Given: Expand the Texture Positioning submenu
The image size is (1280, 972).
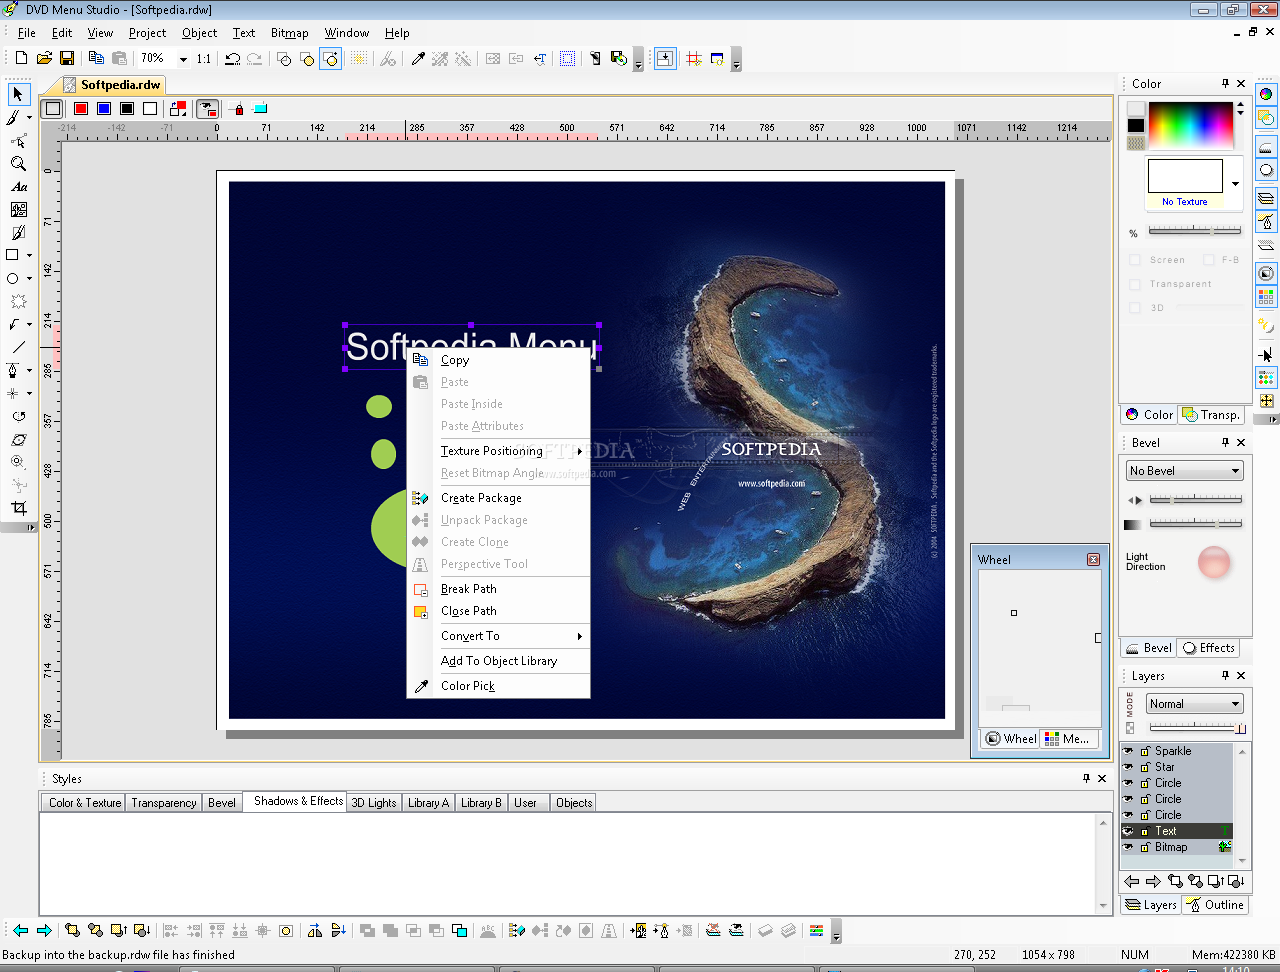Looking at the screenshot, I should (x=499, y=451).
